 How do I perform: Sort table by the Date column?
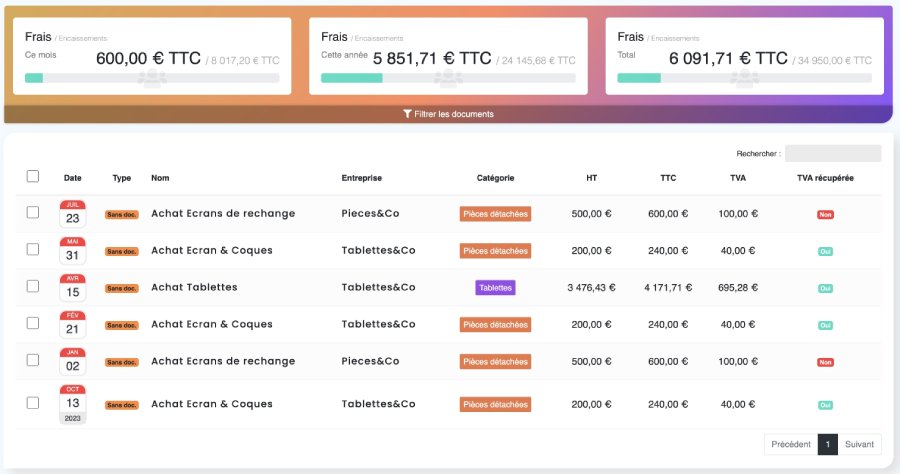pos(73,178)
